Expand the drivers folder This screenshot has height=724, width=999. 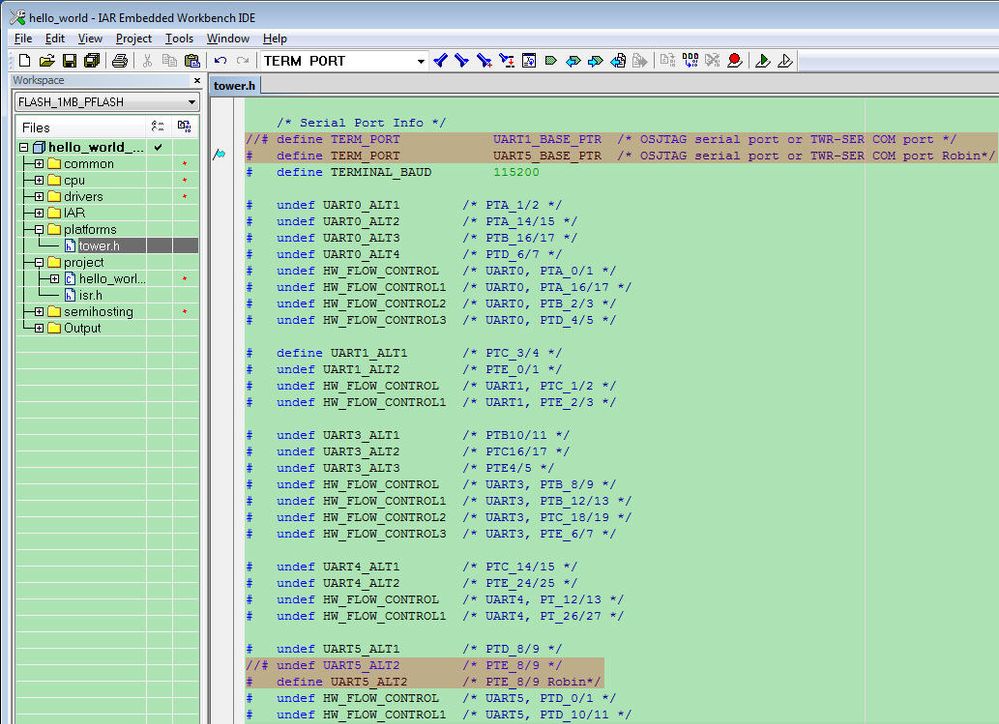coord(39,196)
